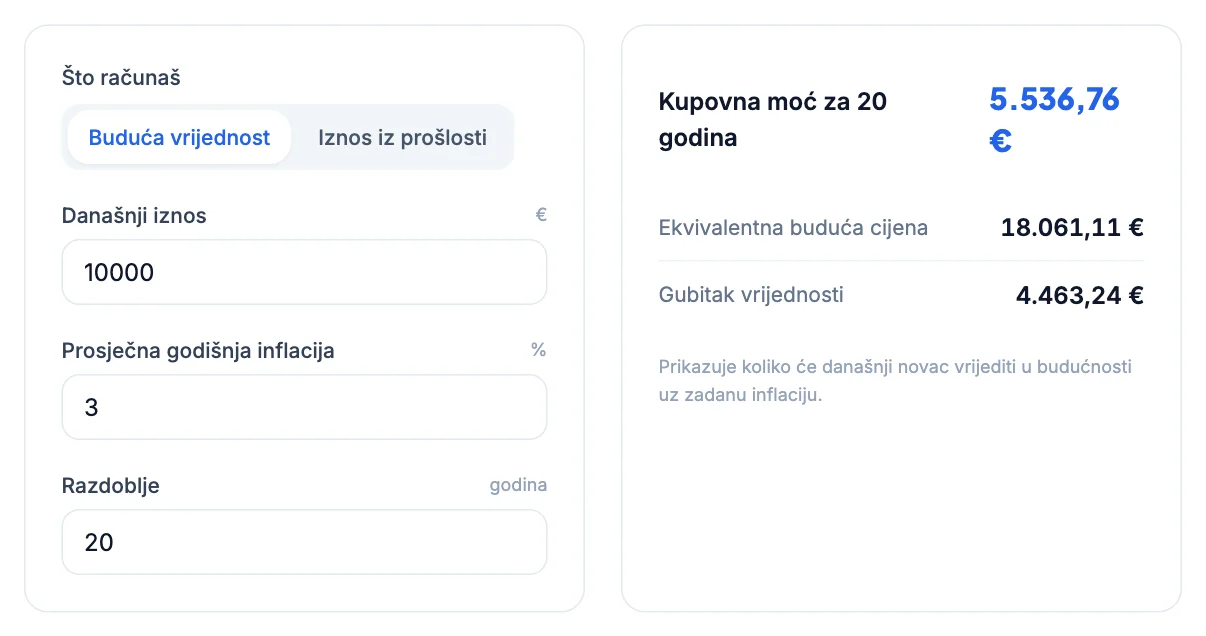Image resolution: width=1206 pixels, height=636 pixels.
Task: Click the explanatory note beginning with Prikazuje
Action: 895,380
